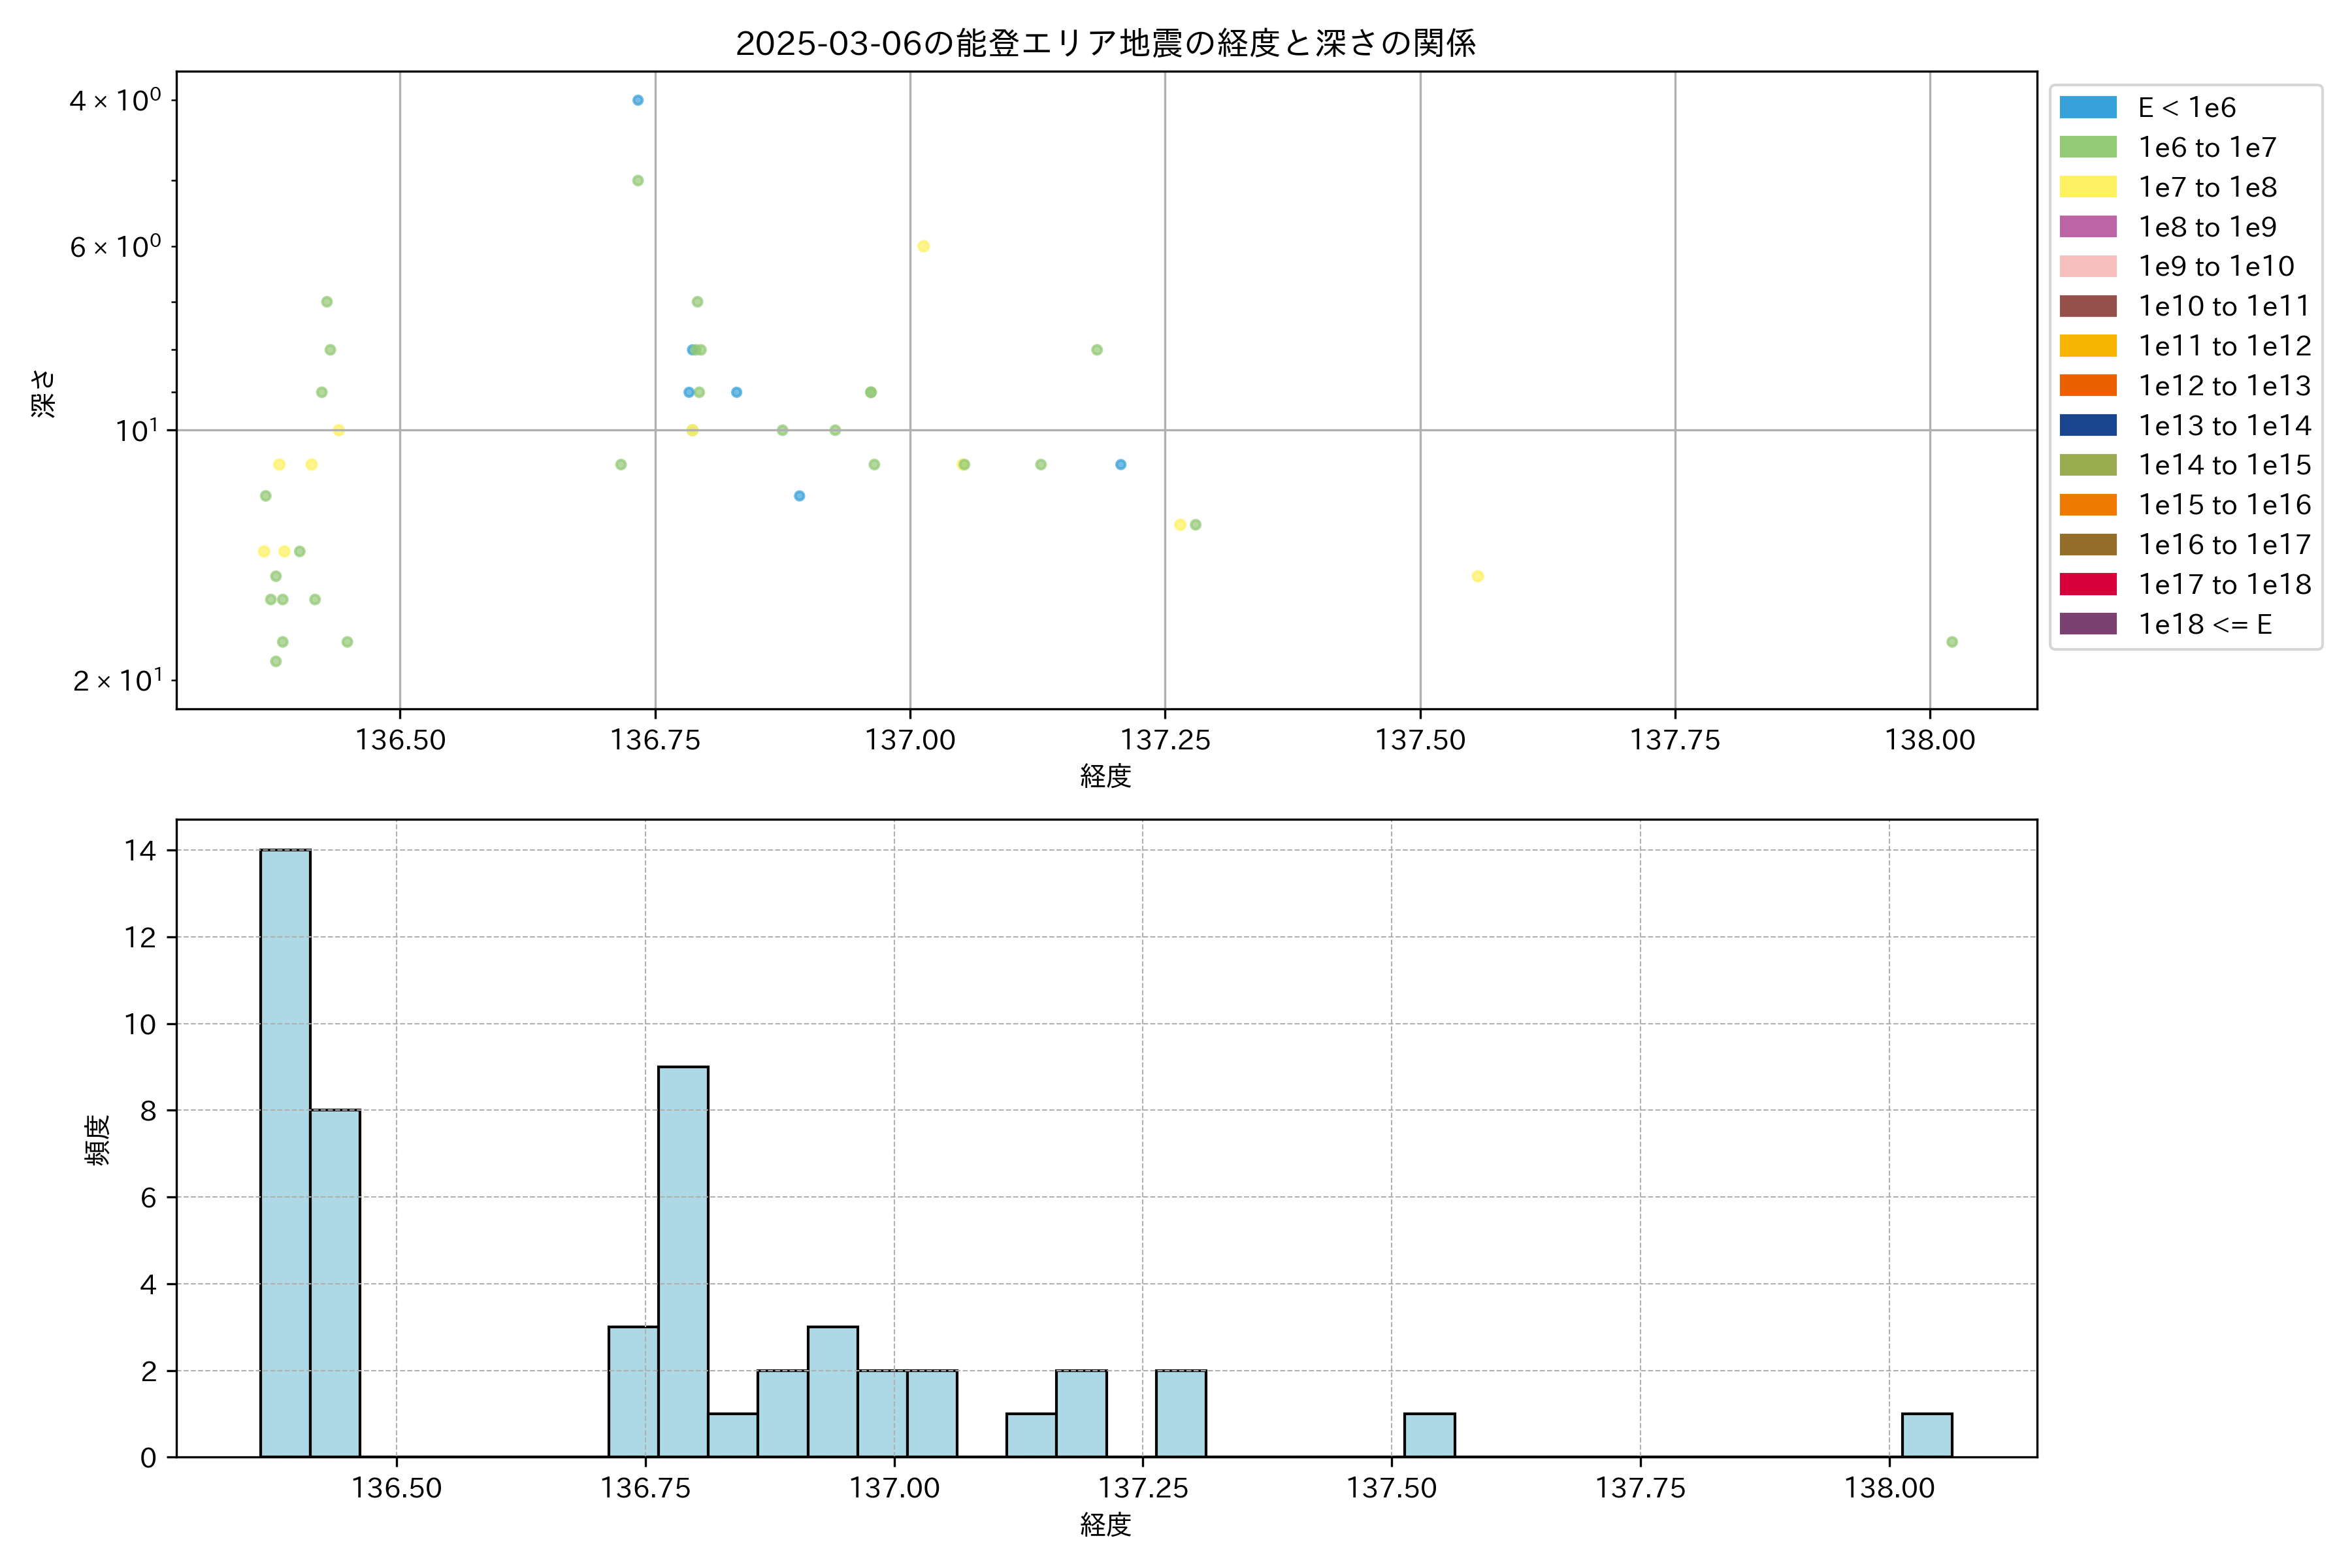Click the histogram bar with frequency 9
This screenshot has height=1568, width=2352.
point(683,1260)
